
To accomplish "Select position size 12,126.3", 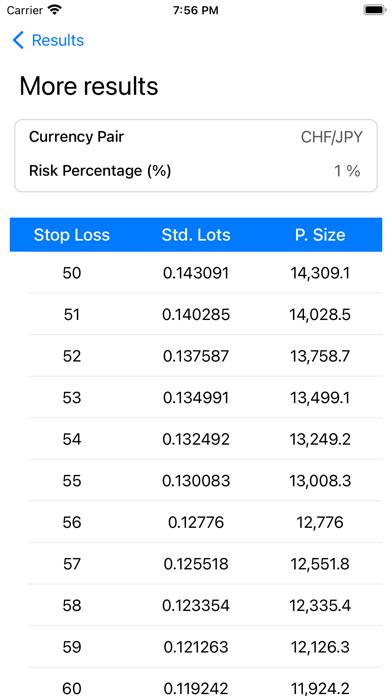I will pyautogui.click(x=320, y=647).
